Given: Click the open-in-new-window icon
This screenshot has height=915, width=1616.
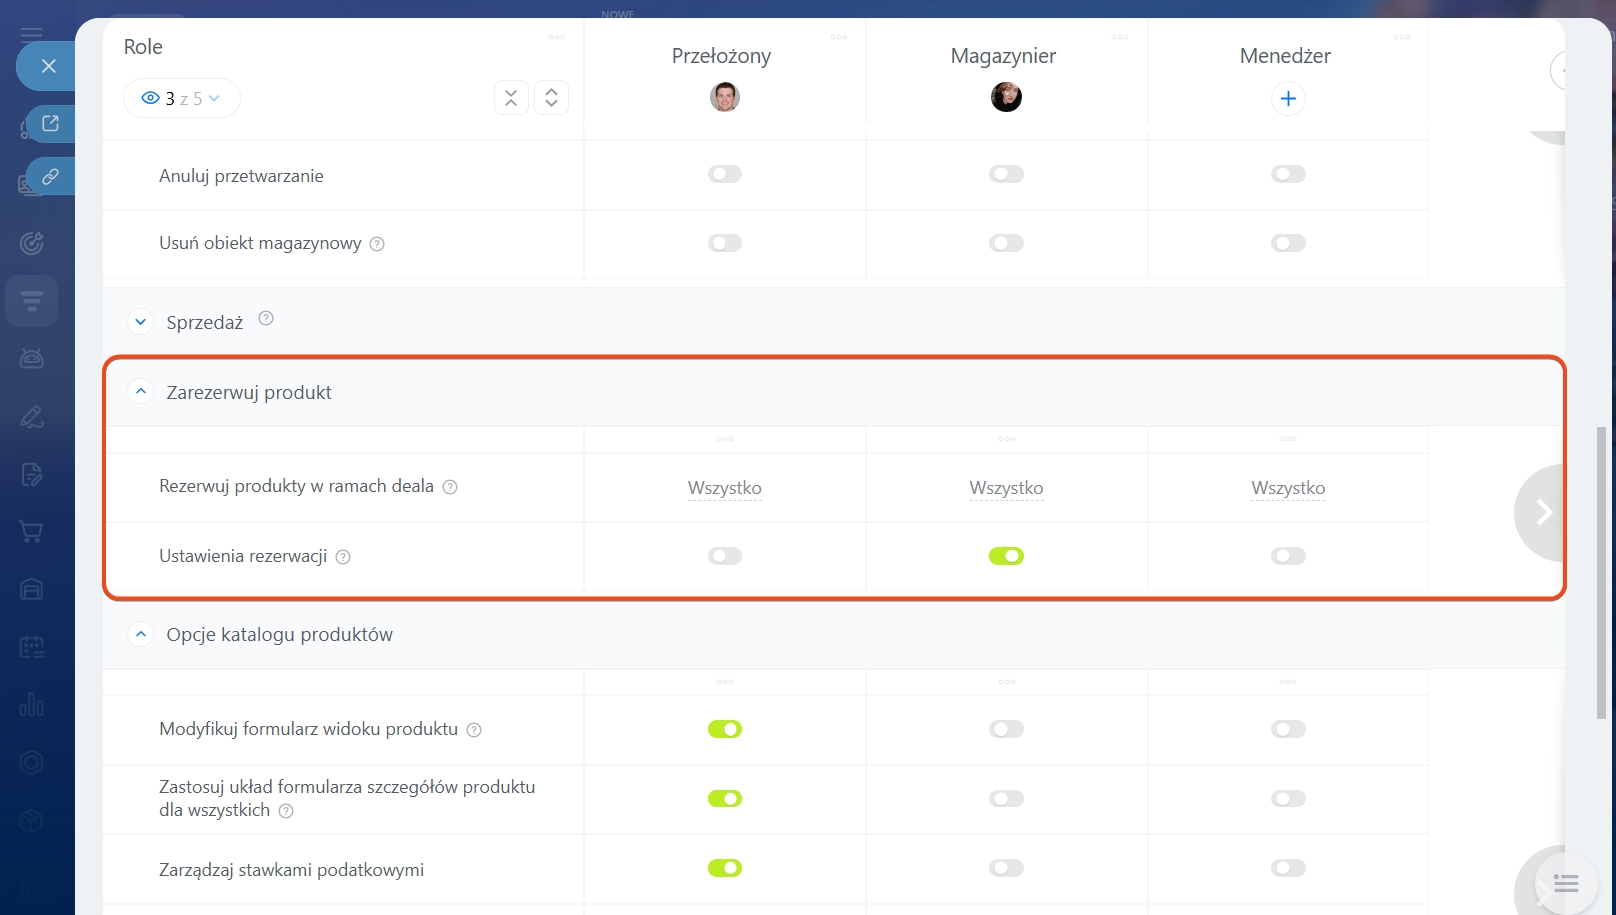Looking at the screenshot, I should [x=50, y=124].
